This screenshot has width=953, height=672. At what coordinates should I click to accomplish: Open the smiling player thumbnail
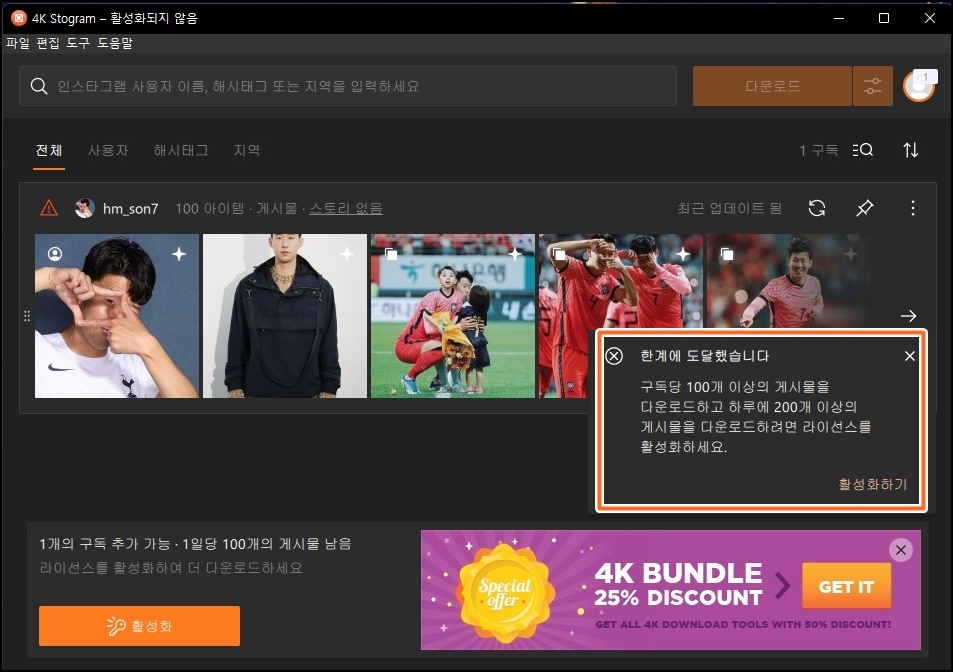point(788,283)
